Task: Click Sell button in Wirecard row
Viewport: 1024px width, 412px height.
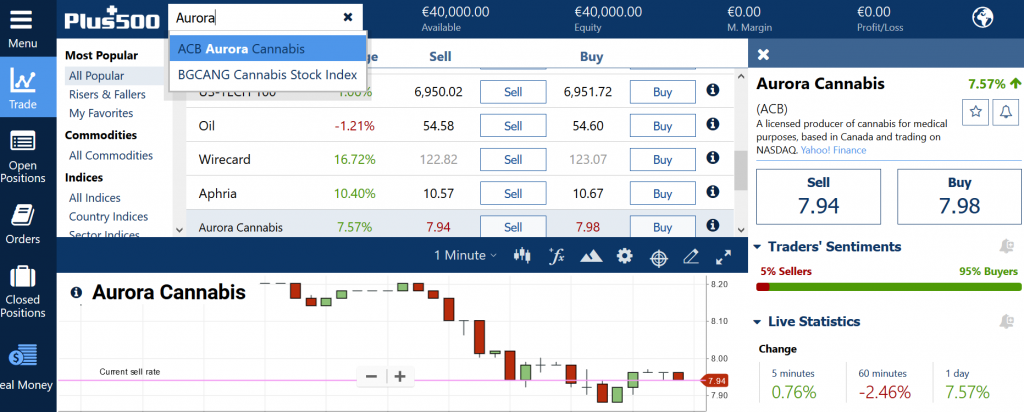Action: point(513,160)
